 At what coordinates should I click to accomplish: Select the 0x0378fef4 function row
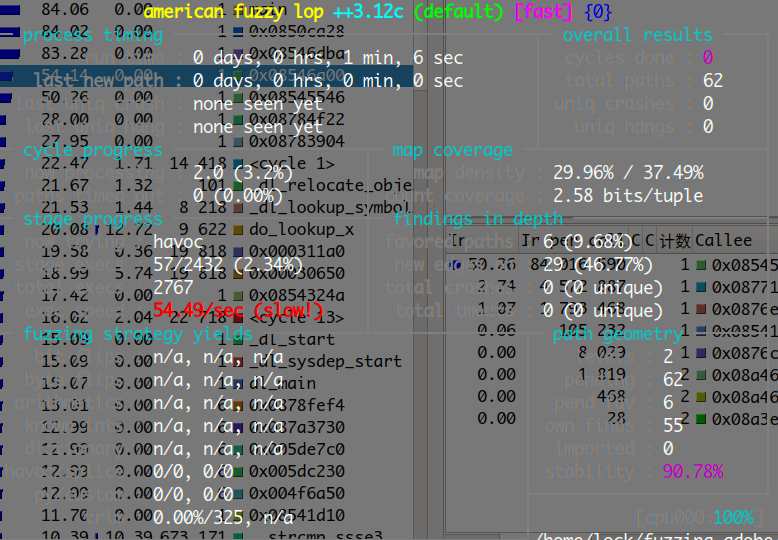pos(206,405)
